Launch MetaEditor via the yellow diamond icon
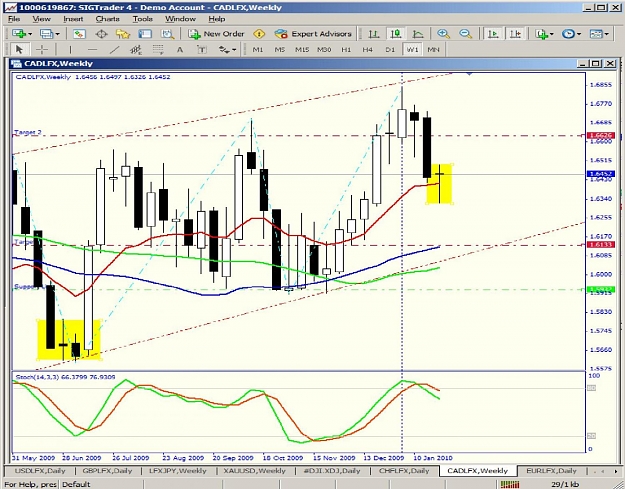This screenshot has width=625, height=489. (x=259, y=34)
